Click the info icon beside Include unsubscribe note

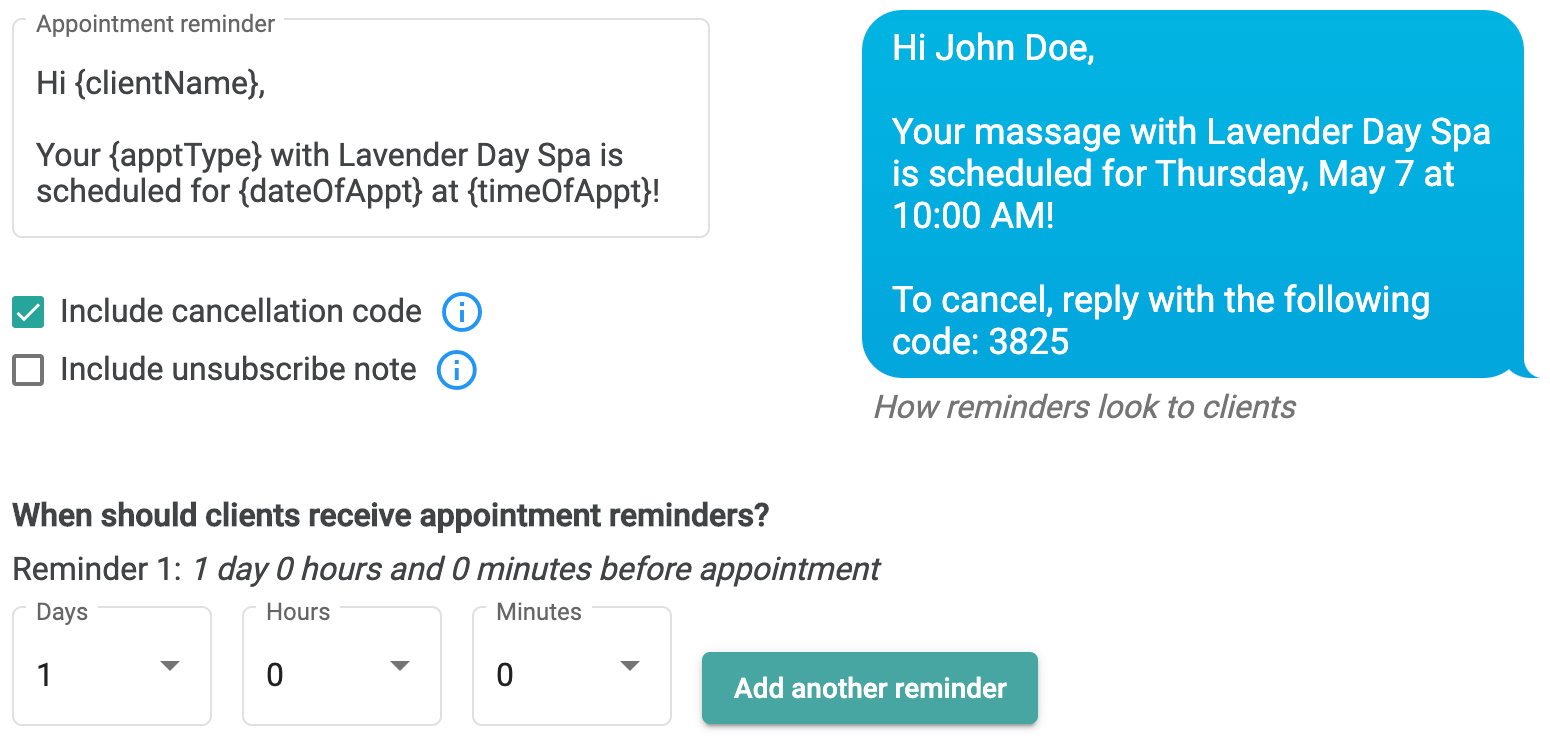tap(456, 370)
